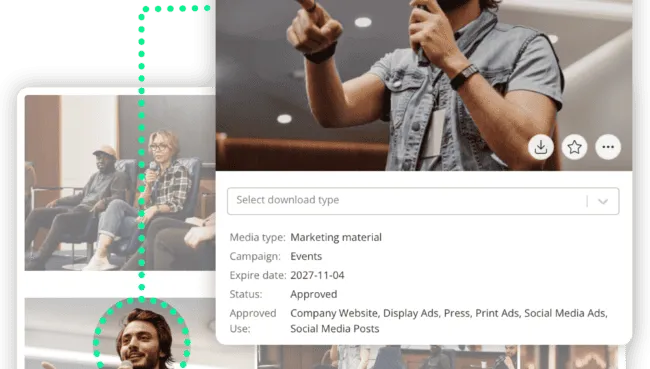Click the Campaign label

(x=255, y=256)
